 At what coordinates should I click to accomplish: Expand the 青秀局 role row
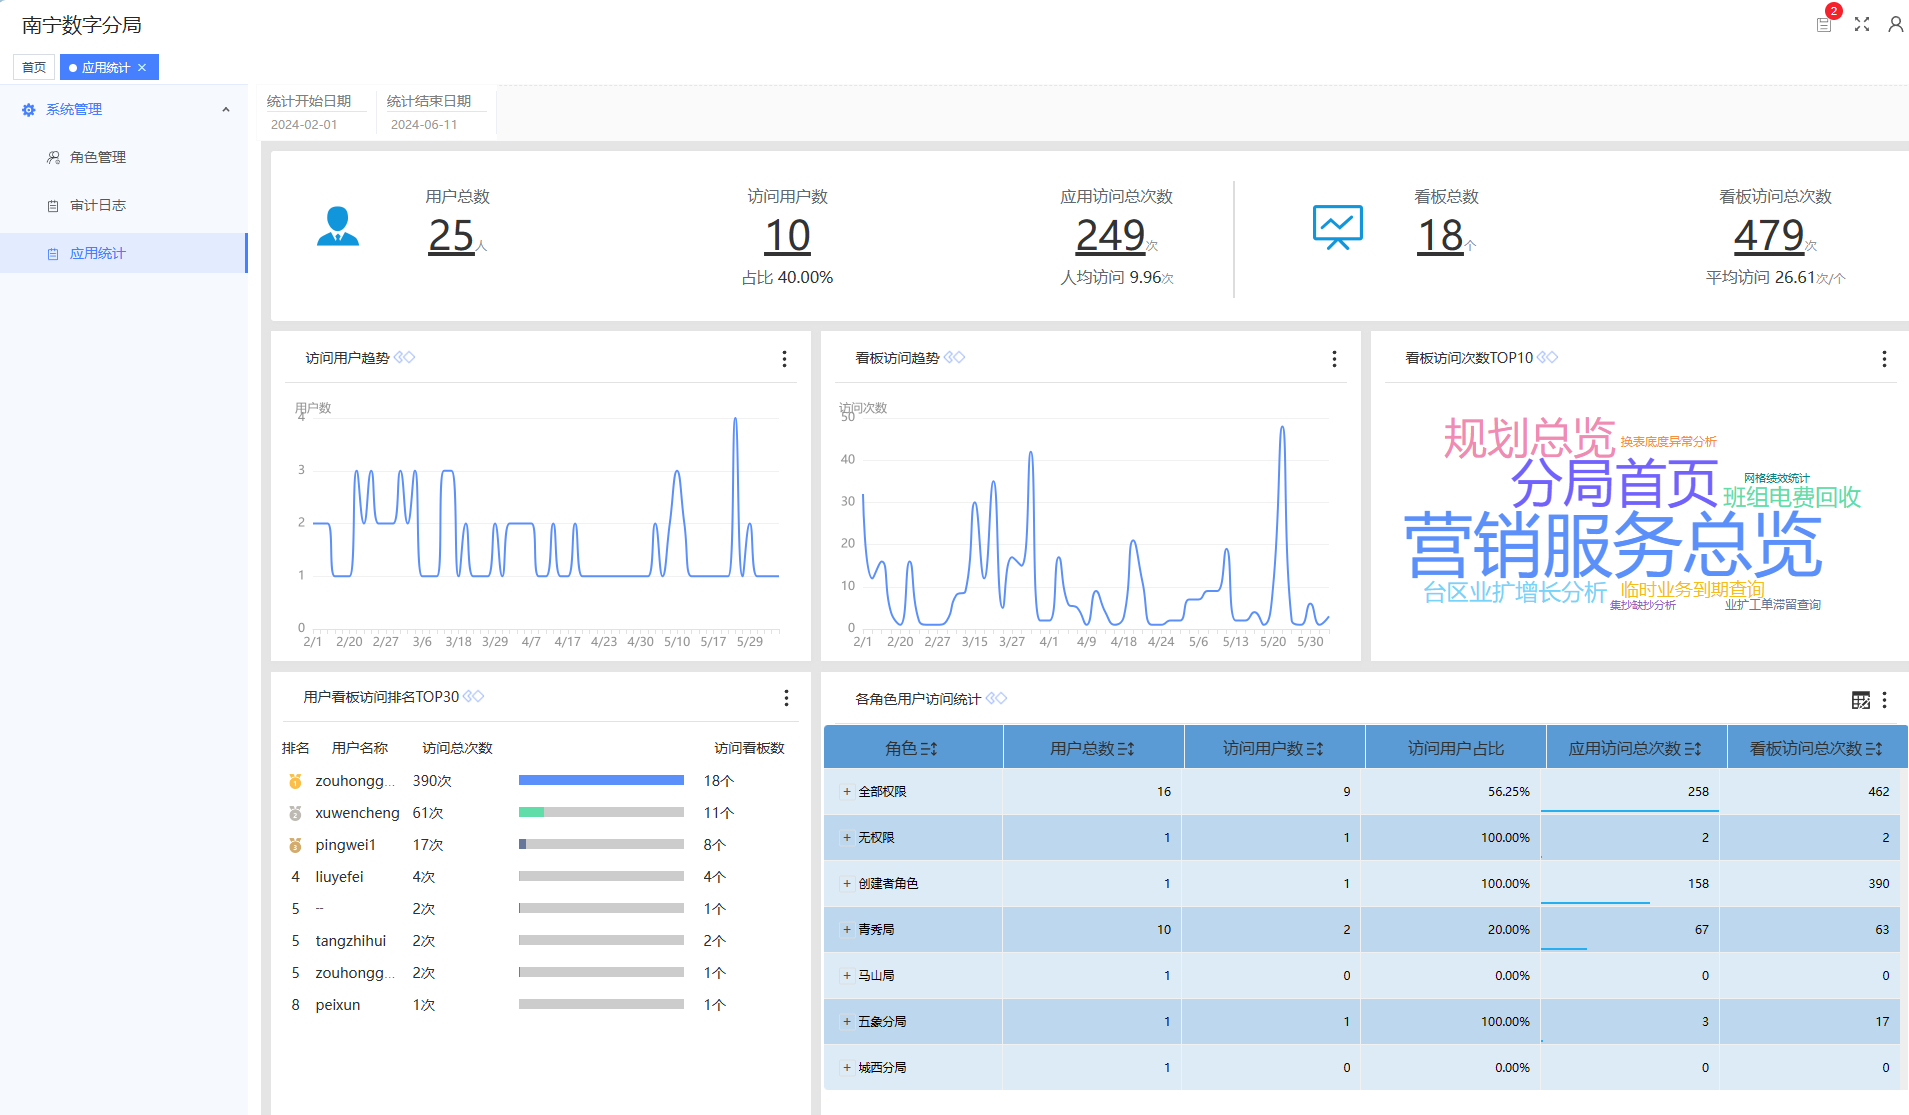click(846, 930)
